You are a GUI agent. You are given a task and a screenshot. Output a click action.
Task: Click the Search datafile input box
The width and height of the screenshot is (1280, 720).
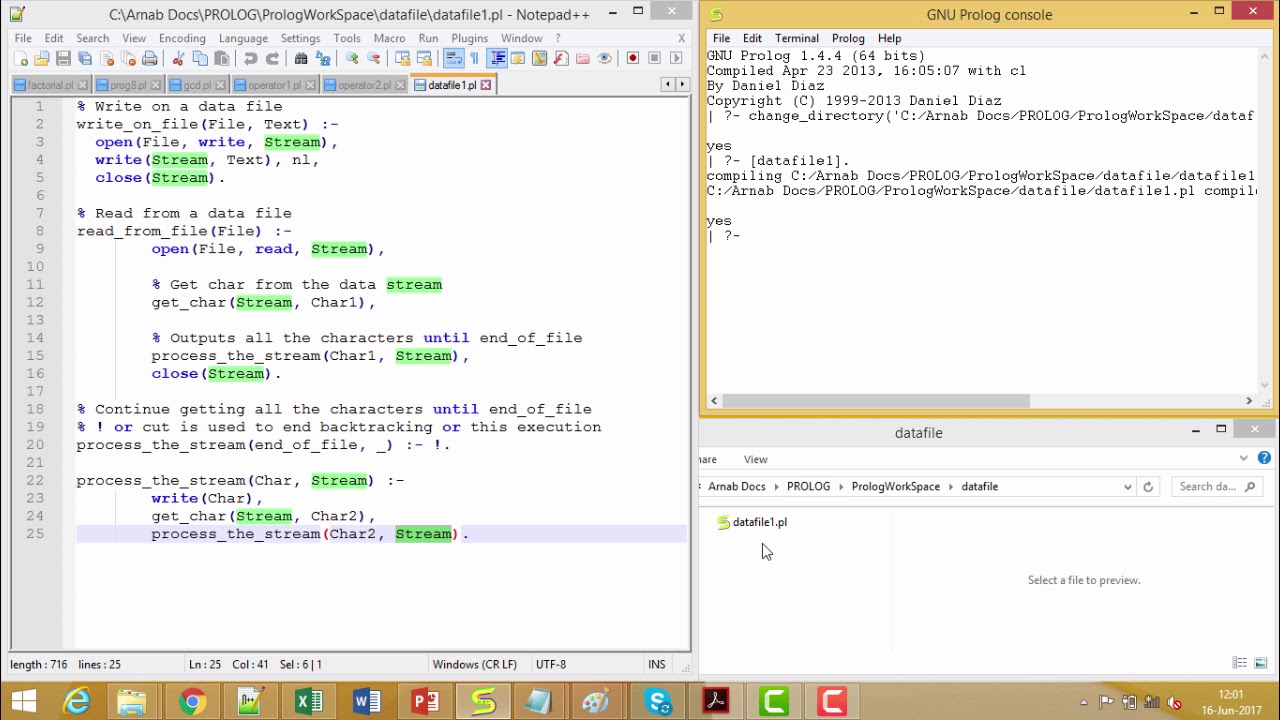pyautogui.click(x=1208, y=487)
